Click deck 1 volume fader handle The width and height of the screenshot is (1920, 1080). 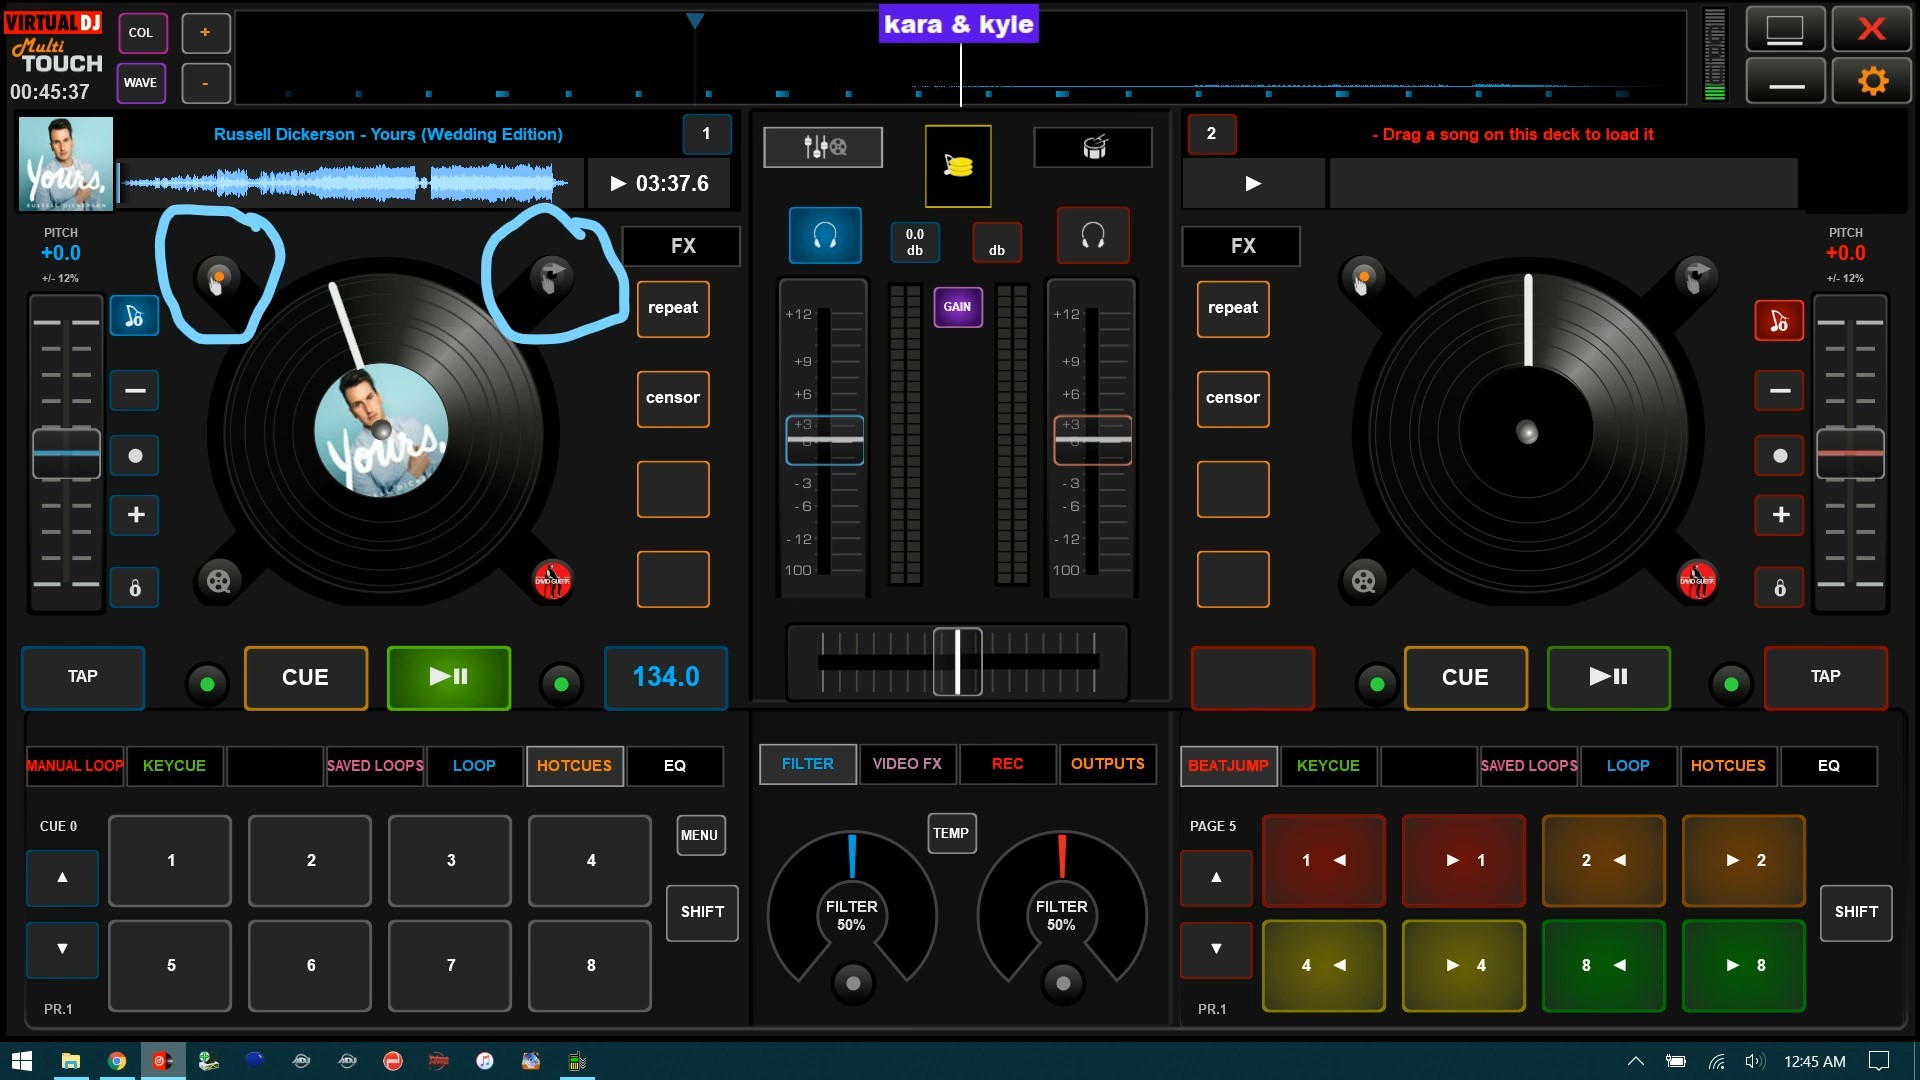(x=825, y=440)
